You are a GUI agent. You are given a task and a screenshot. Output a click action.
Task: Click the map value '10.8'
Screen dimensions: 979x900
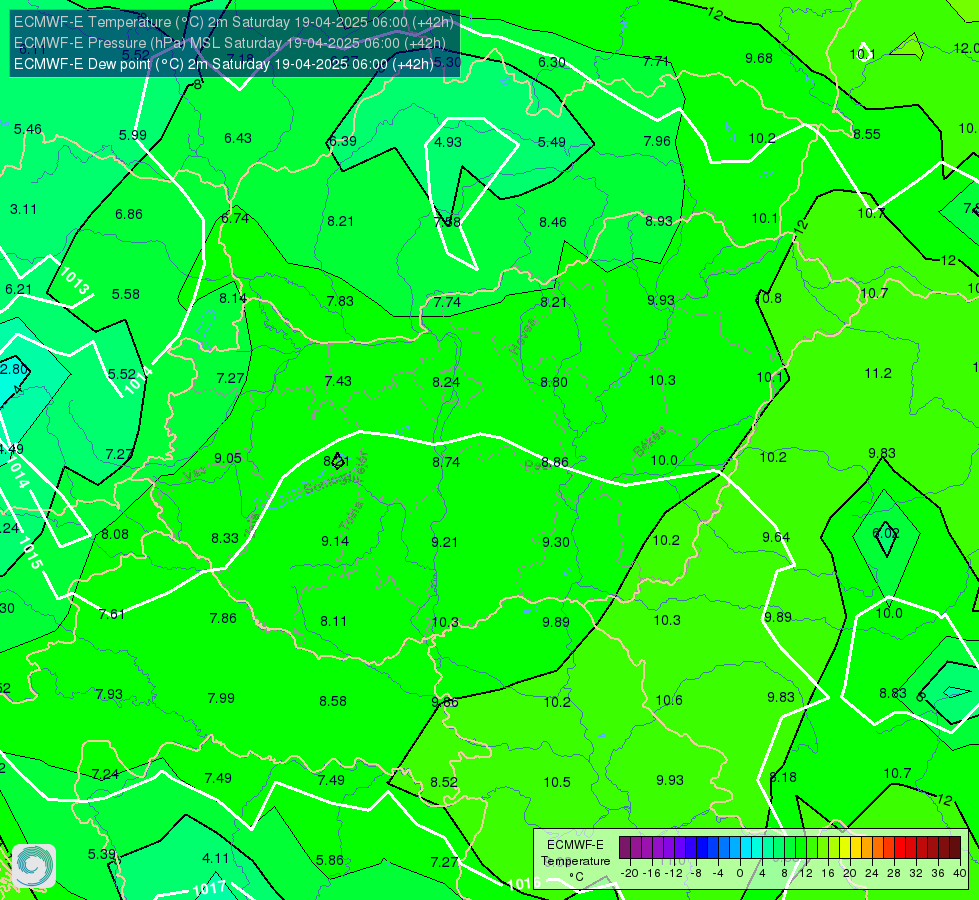[x=769, y=299]
